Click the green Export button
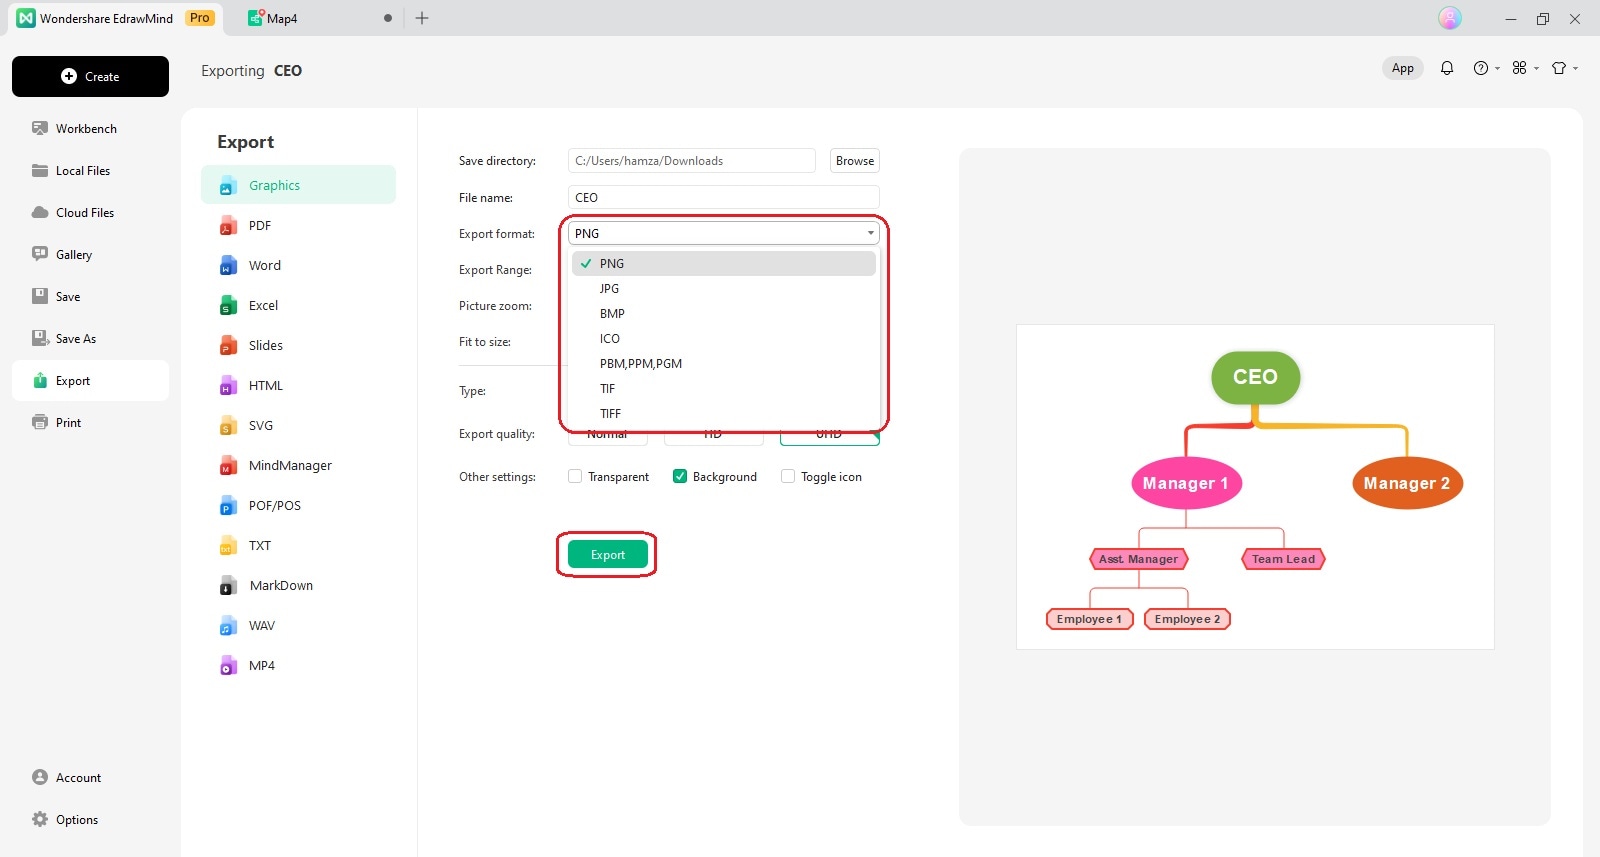 pyautogui.click(x=608, y=555)
